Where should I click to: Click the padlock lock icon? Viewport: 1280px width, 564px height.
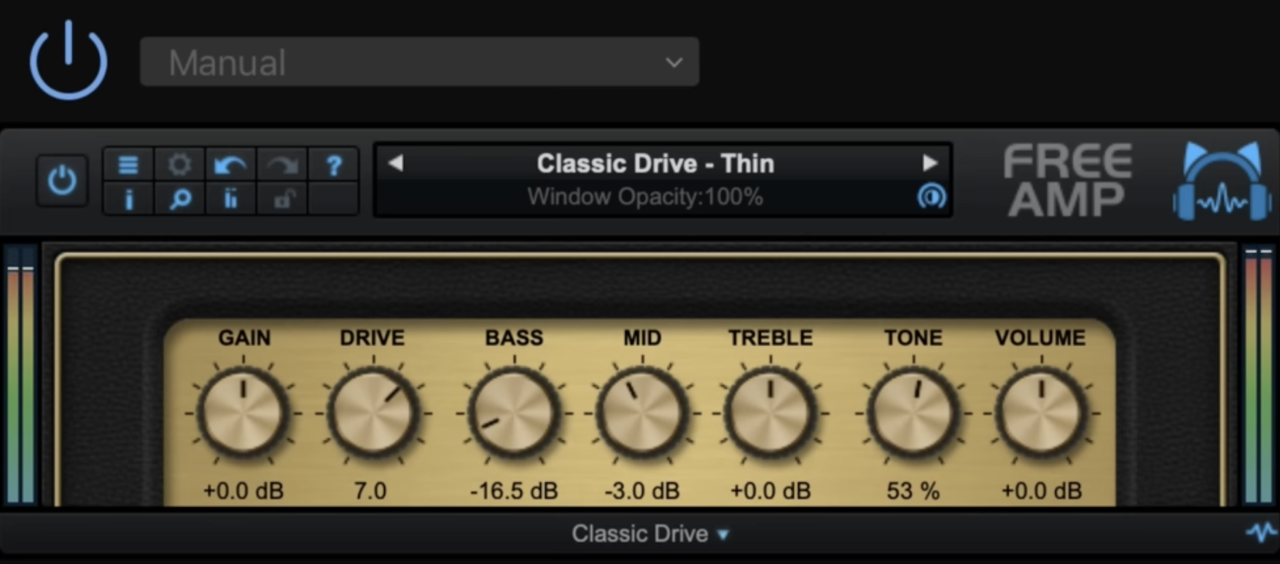[x=282, y=199]
